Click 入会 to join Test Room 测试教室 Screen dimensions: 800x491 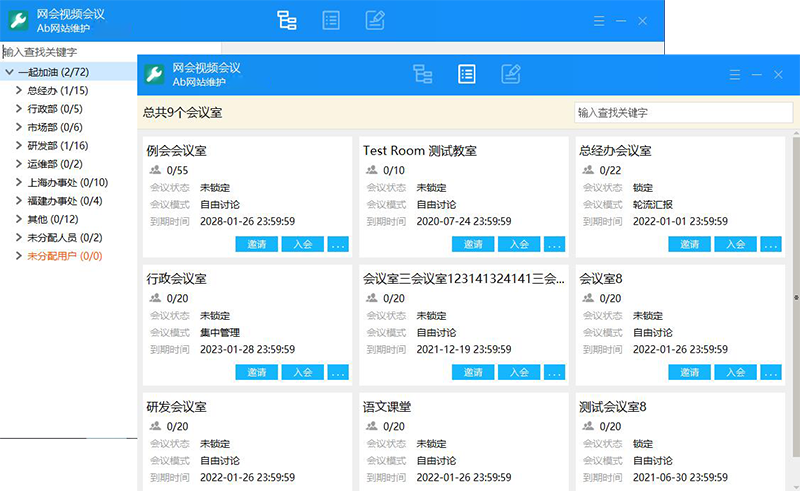tap(519, 244)
